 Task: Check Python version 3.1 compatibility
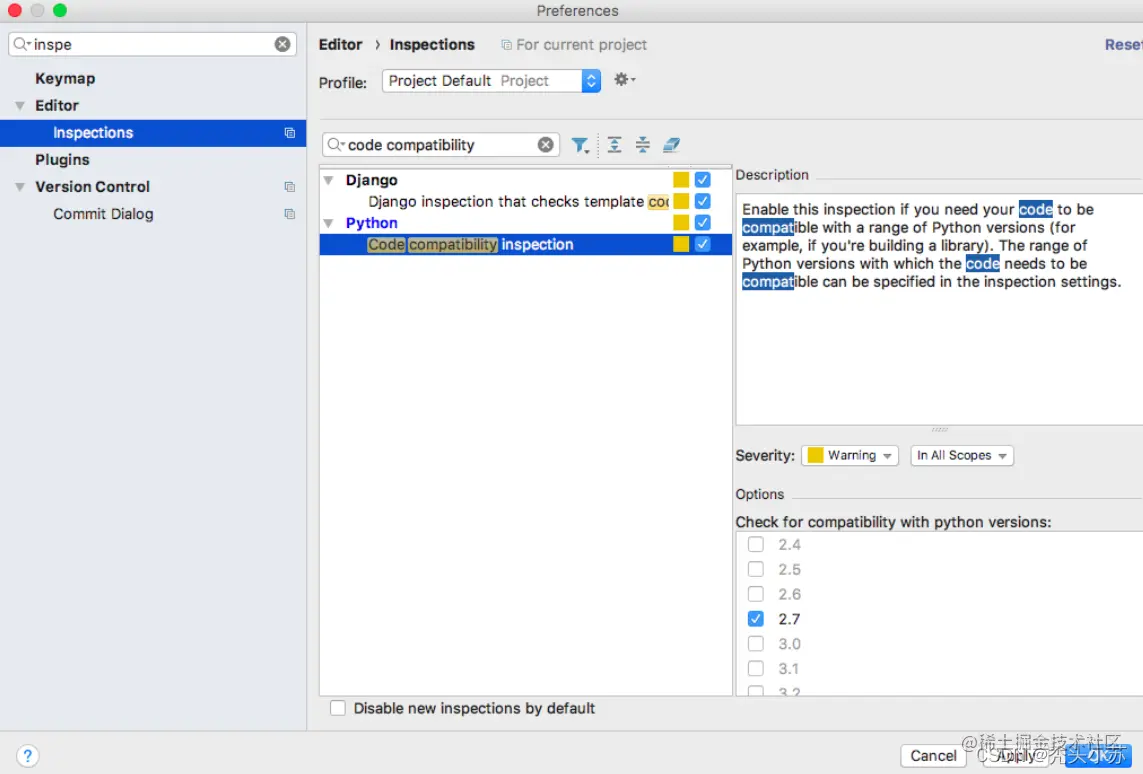pyautogui.click(x=756, y=668)
